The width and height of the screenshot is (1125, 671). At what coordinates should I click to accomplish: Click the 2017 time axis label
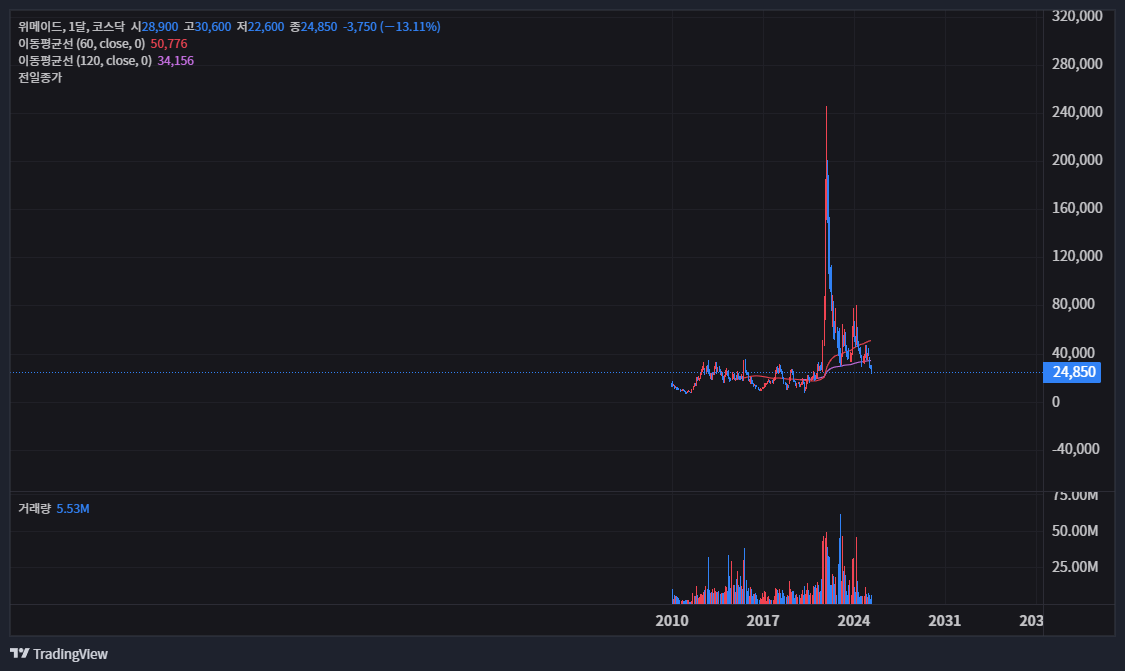click(x=763, y=621)
